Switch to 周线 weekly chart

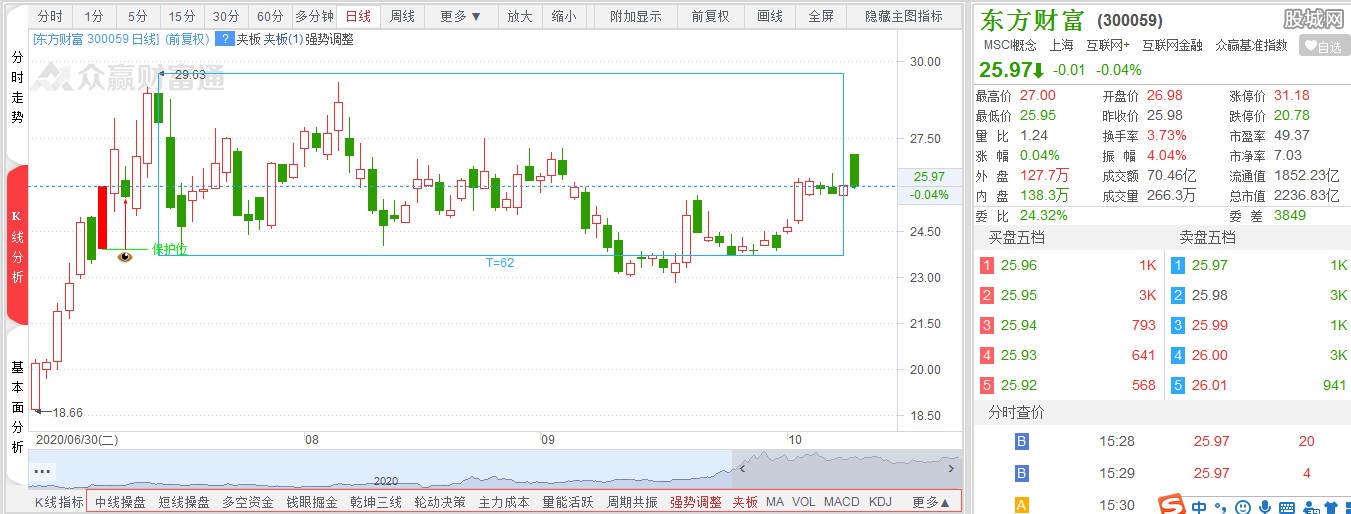pos(402,16)
